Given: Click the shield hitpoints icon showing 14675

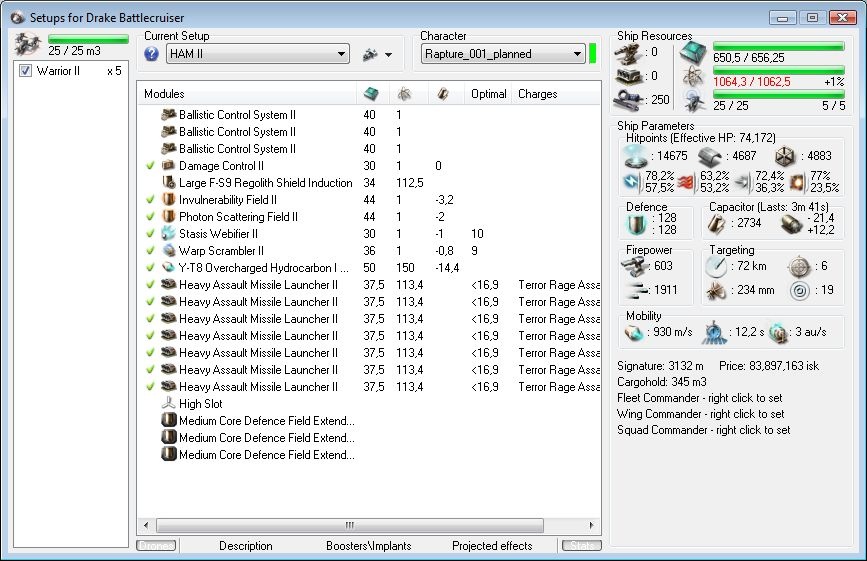Looking at the screenshot, I should pos(635,156).
